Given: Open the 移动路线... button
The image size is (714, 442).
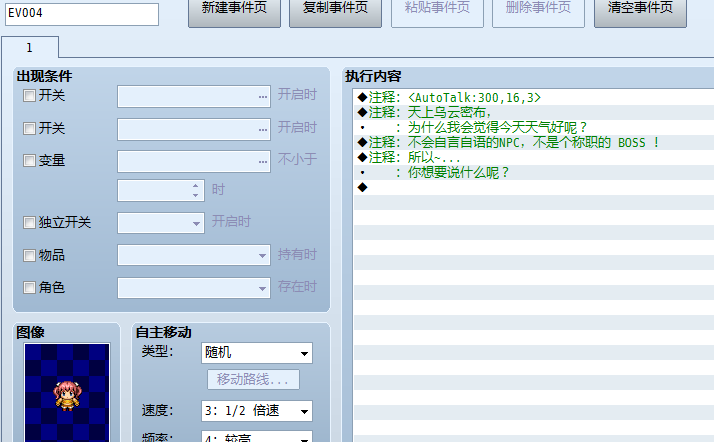Looking at the screenshot, I should pos(253,379).
